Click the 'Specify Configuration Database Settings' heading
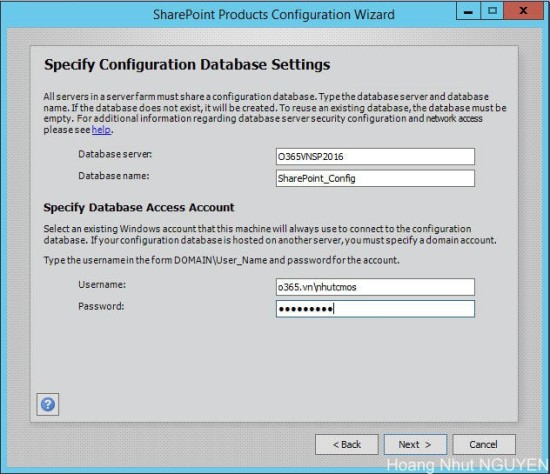The width and height of the screenshot is (550, 474). (187, 65)
